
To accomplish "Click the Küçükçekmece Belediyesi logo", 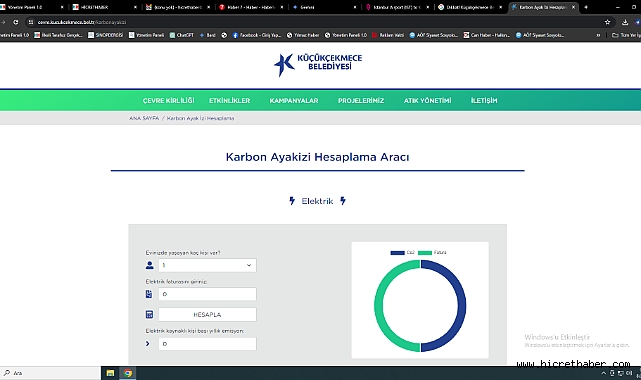I will (x=318, y=64).
